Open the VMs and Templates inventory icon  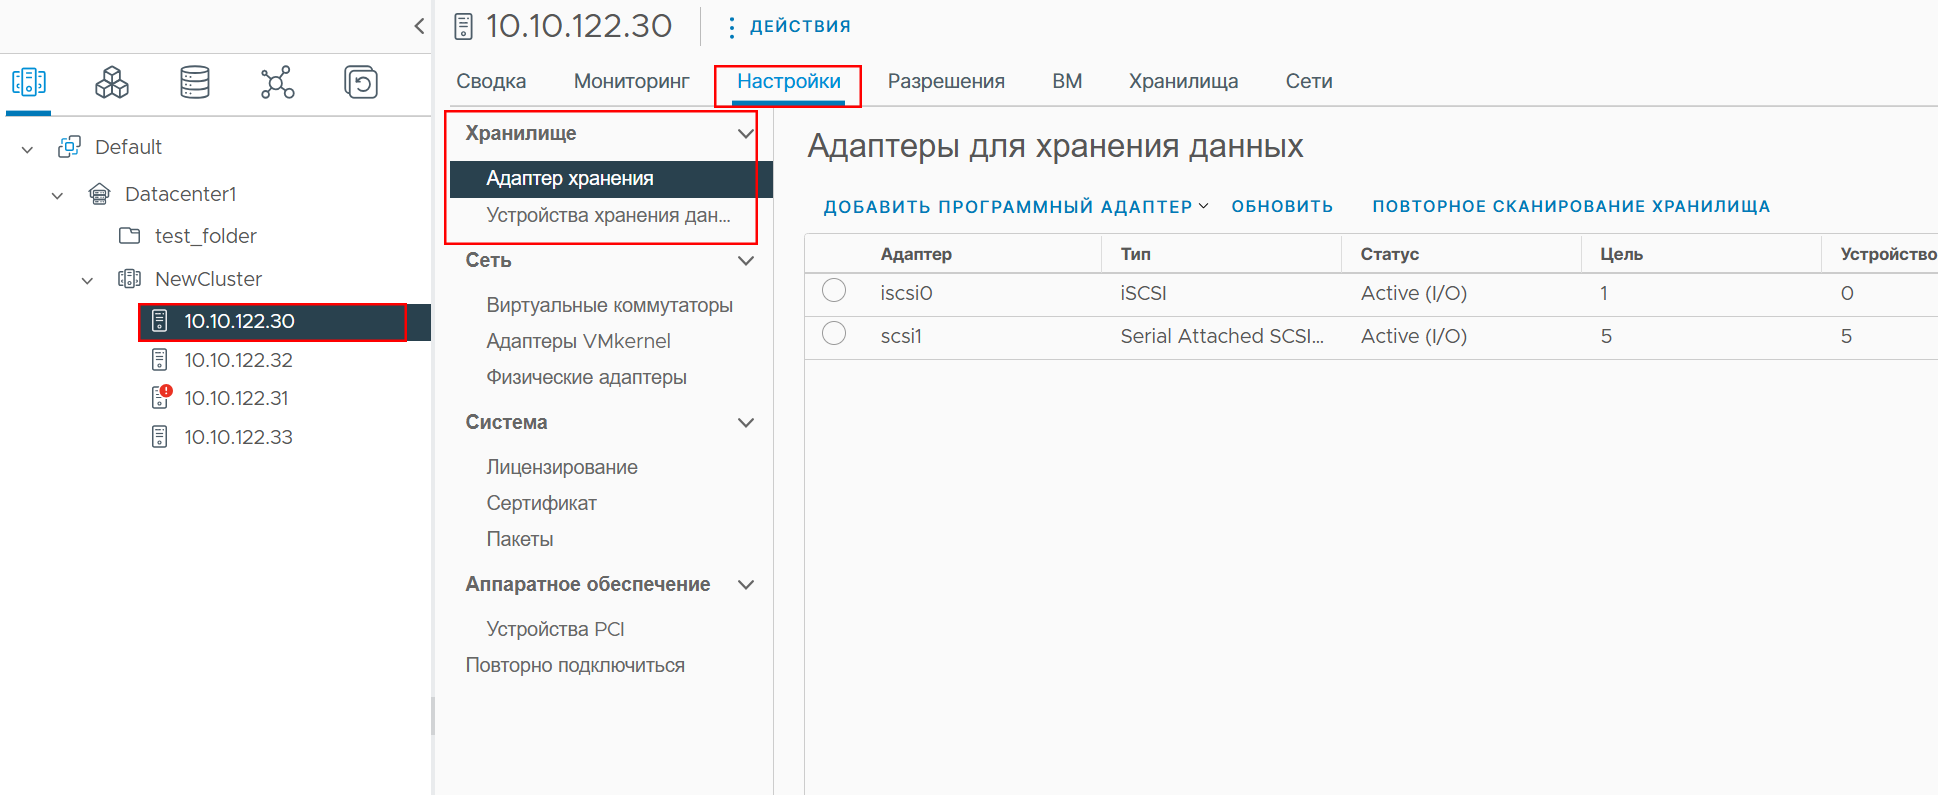(111, 82)
